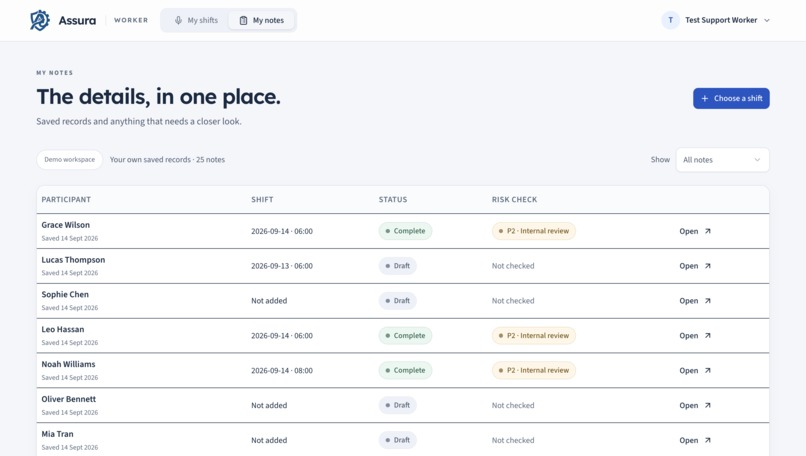The image size is (806, 456).
Task: Open Lucas Thompson's note
Action: coord(694,266)
